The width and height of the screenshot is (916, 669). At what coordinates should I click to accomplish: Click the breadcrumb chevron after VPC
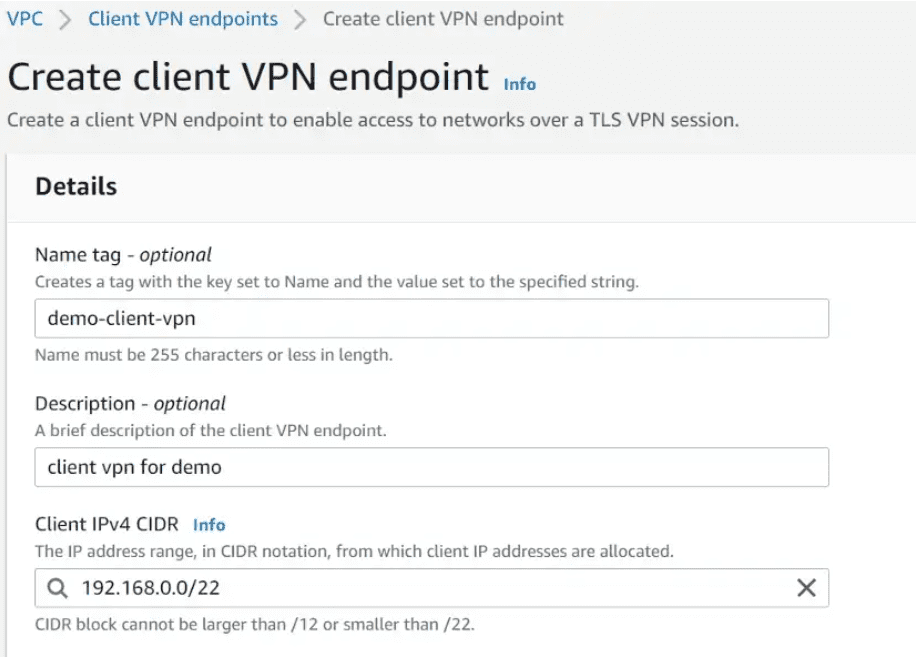point(65,19)
